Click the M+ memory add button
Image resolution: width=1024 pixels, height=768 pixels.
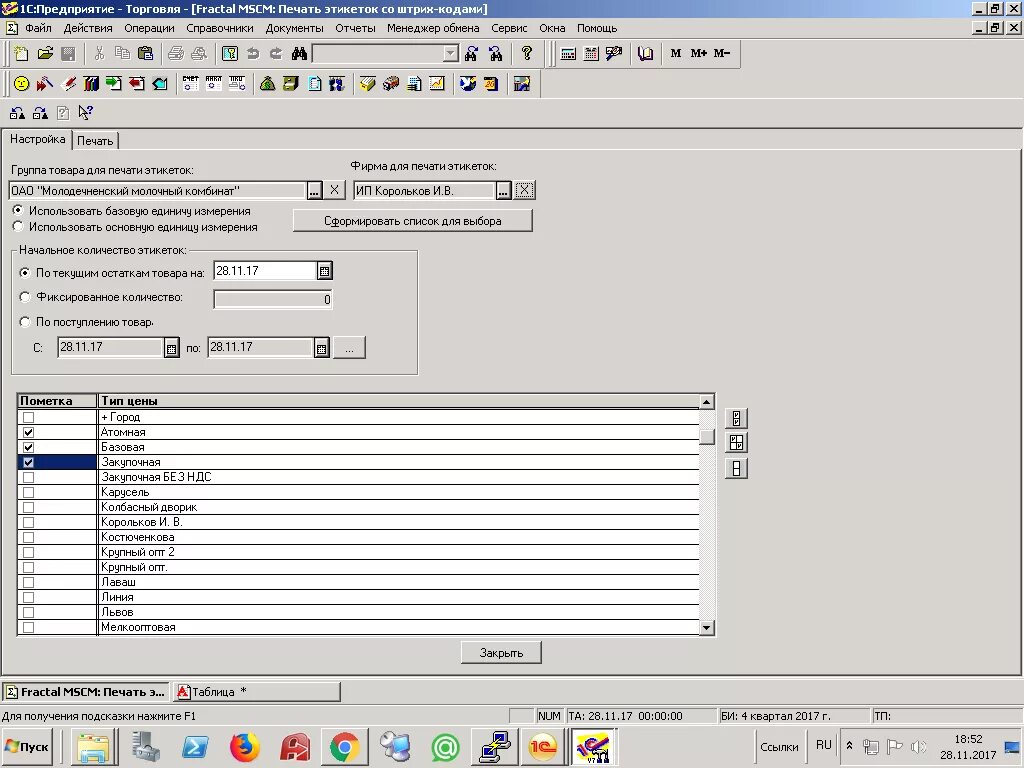[x=699, y=54]
